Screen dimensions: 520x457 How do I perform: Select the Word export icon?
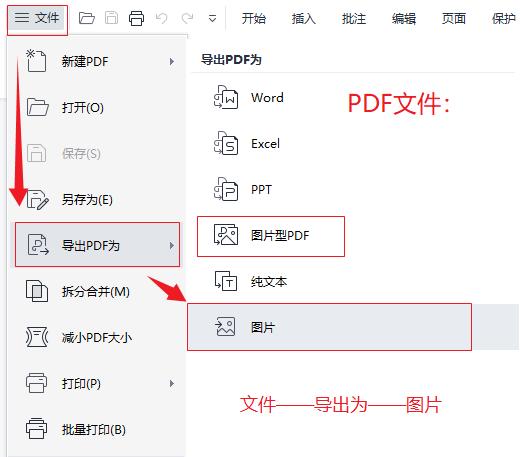(226, 97)
